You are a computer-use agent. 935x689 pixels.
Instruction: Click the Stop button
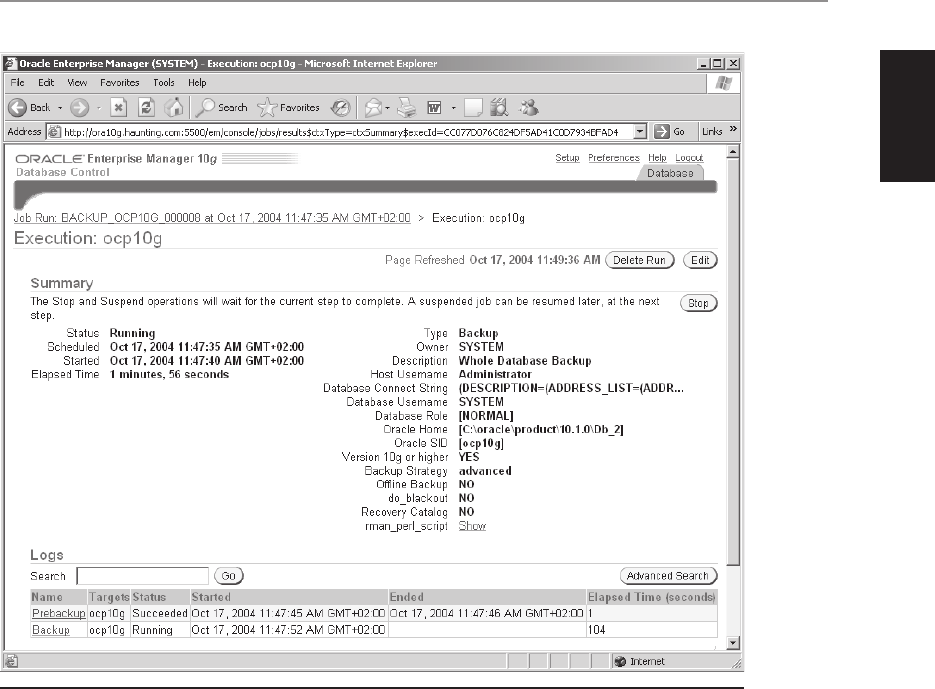click(x=698, y=303)
